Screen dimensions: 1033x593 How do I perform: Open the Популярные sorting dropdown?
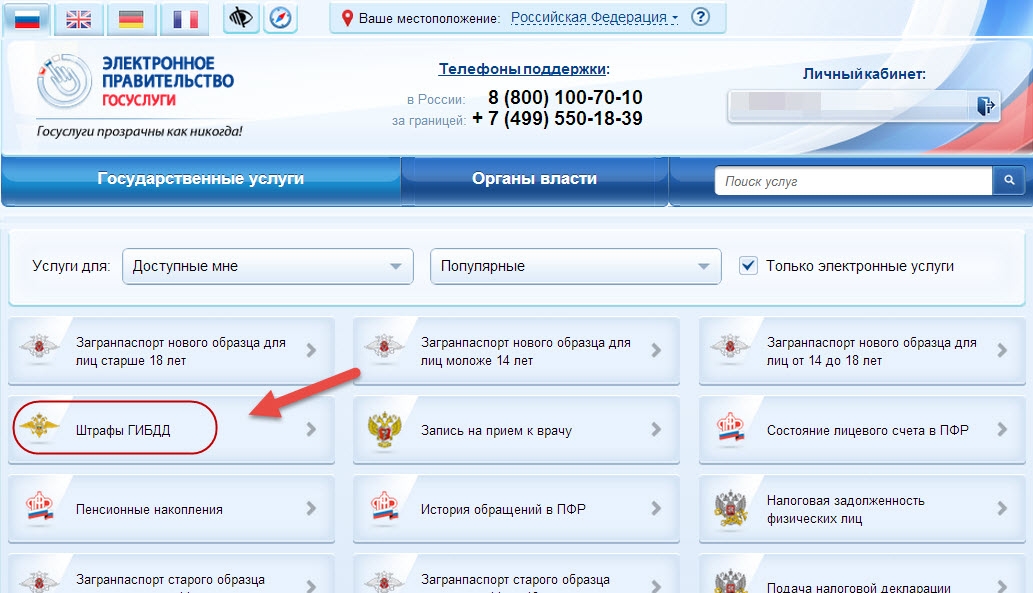(x=576, y=266)
